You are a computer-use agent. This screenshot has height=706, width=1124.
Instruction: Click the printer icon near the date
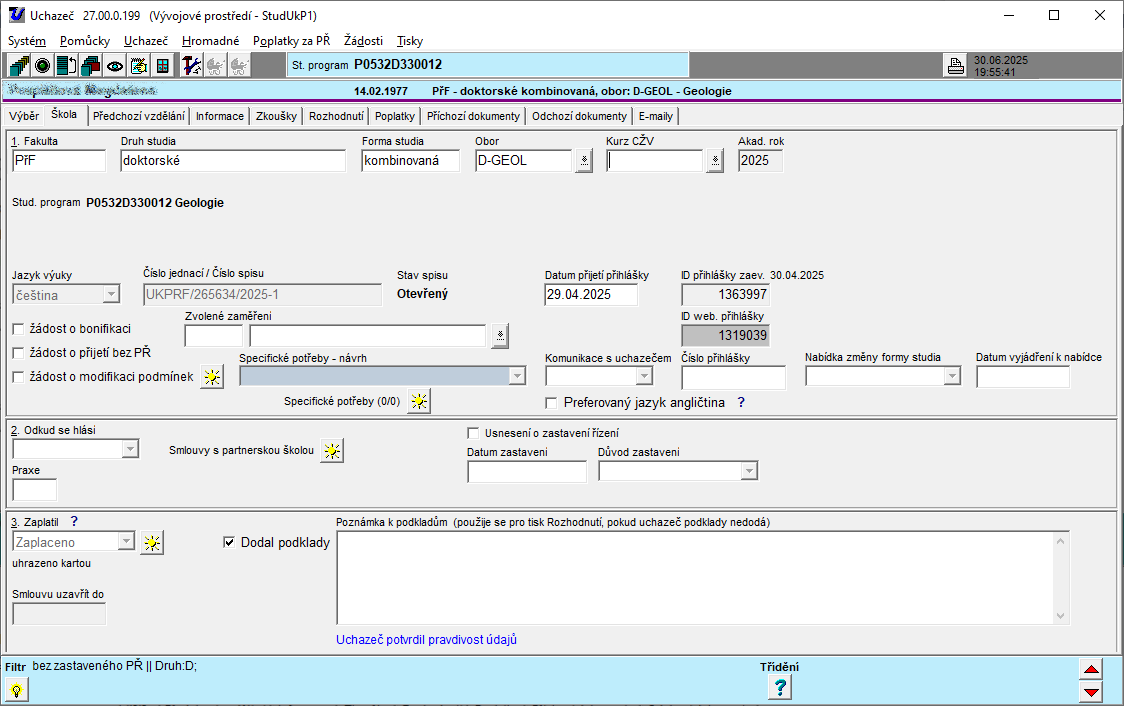point(955,66)
